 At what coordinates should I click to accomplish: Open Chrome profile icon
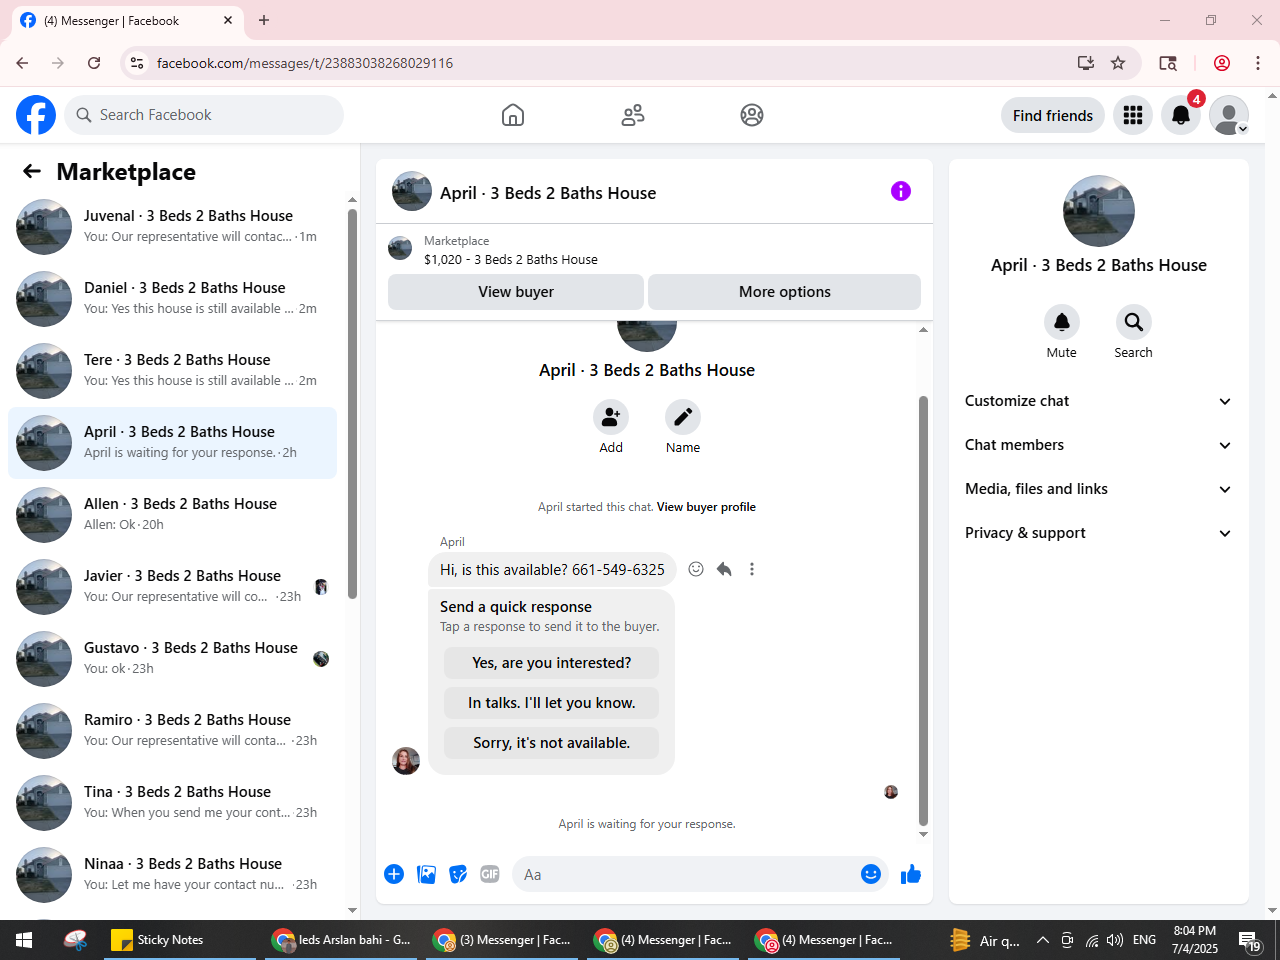pos(1222,63)
